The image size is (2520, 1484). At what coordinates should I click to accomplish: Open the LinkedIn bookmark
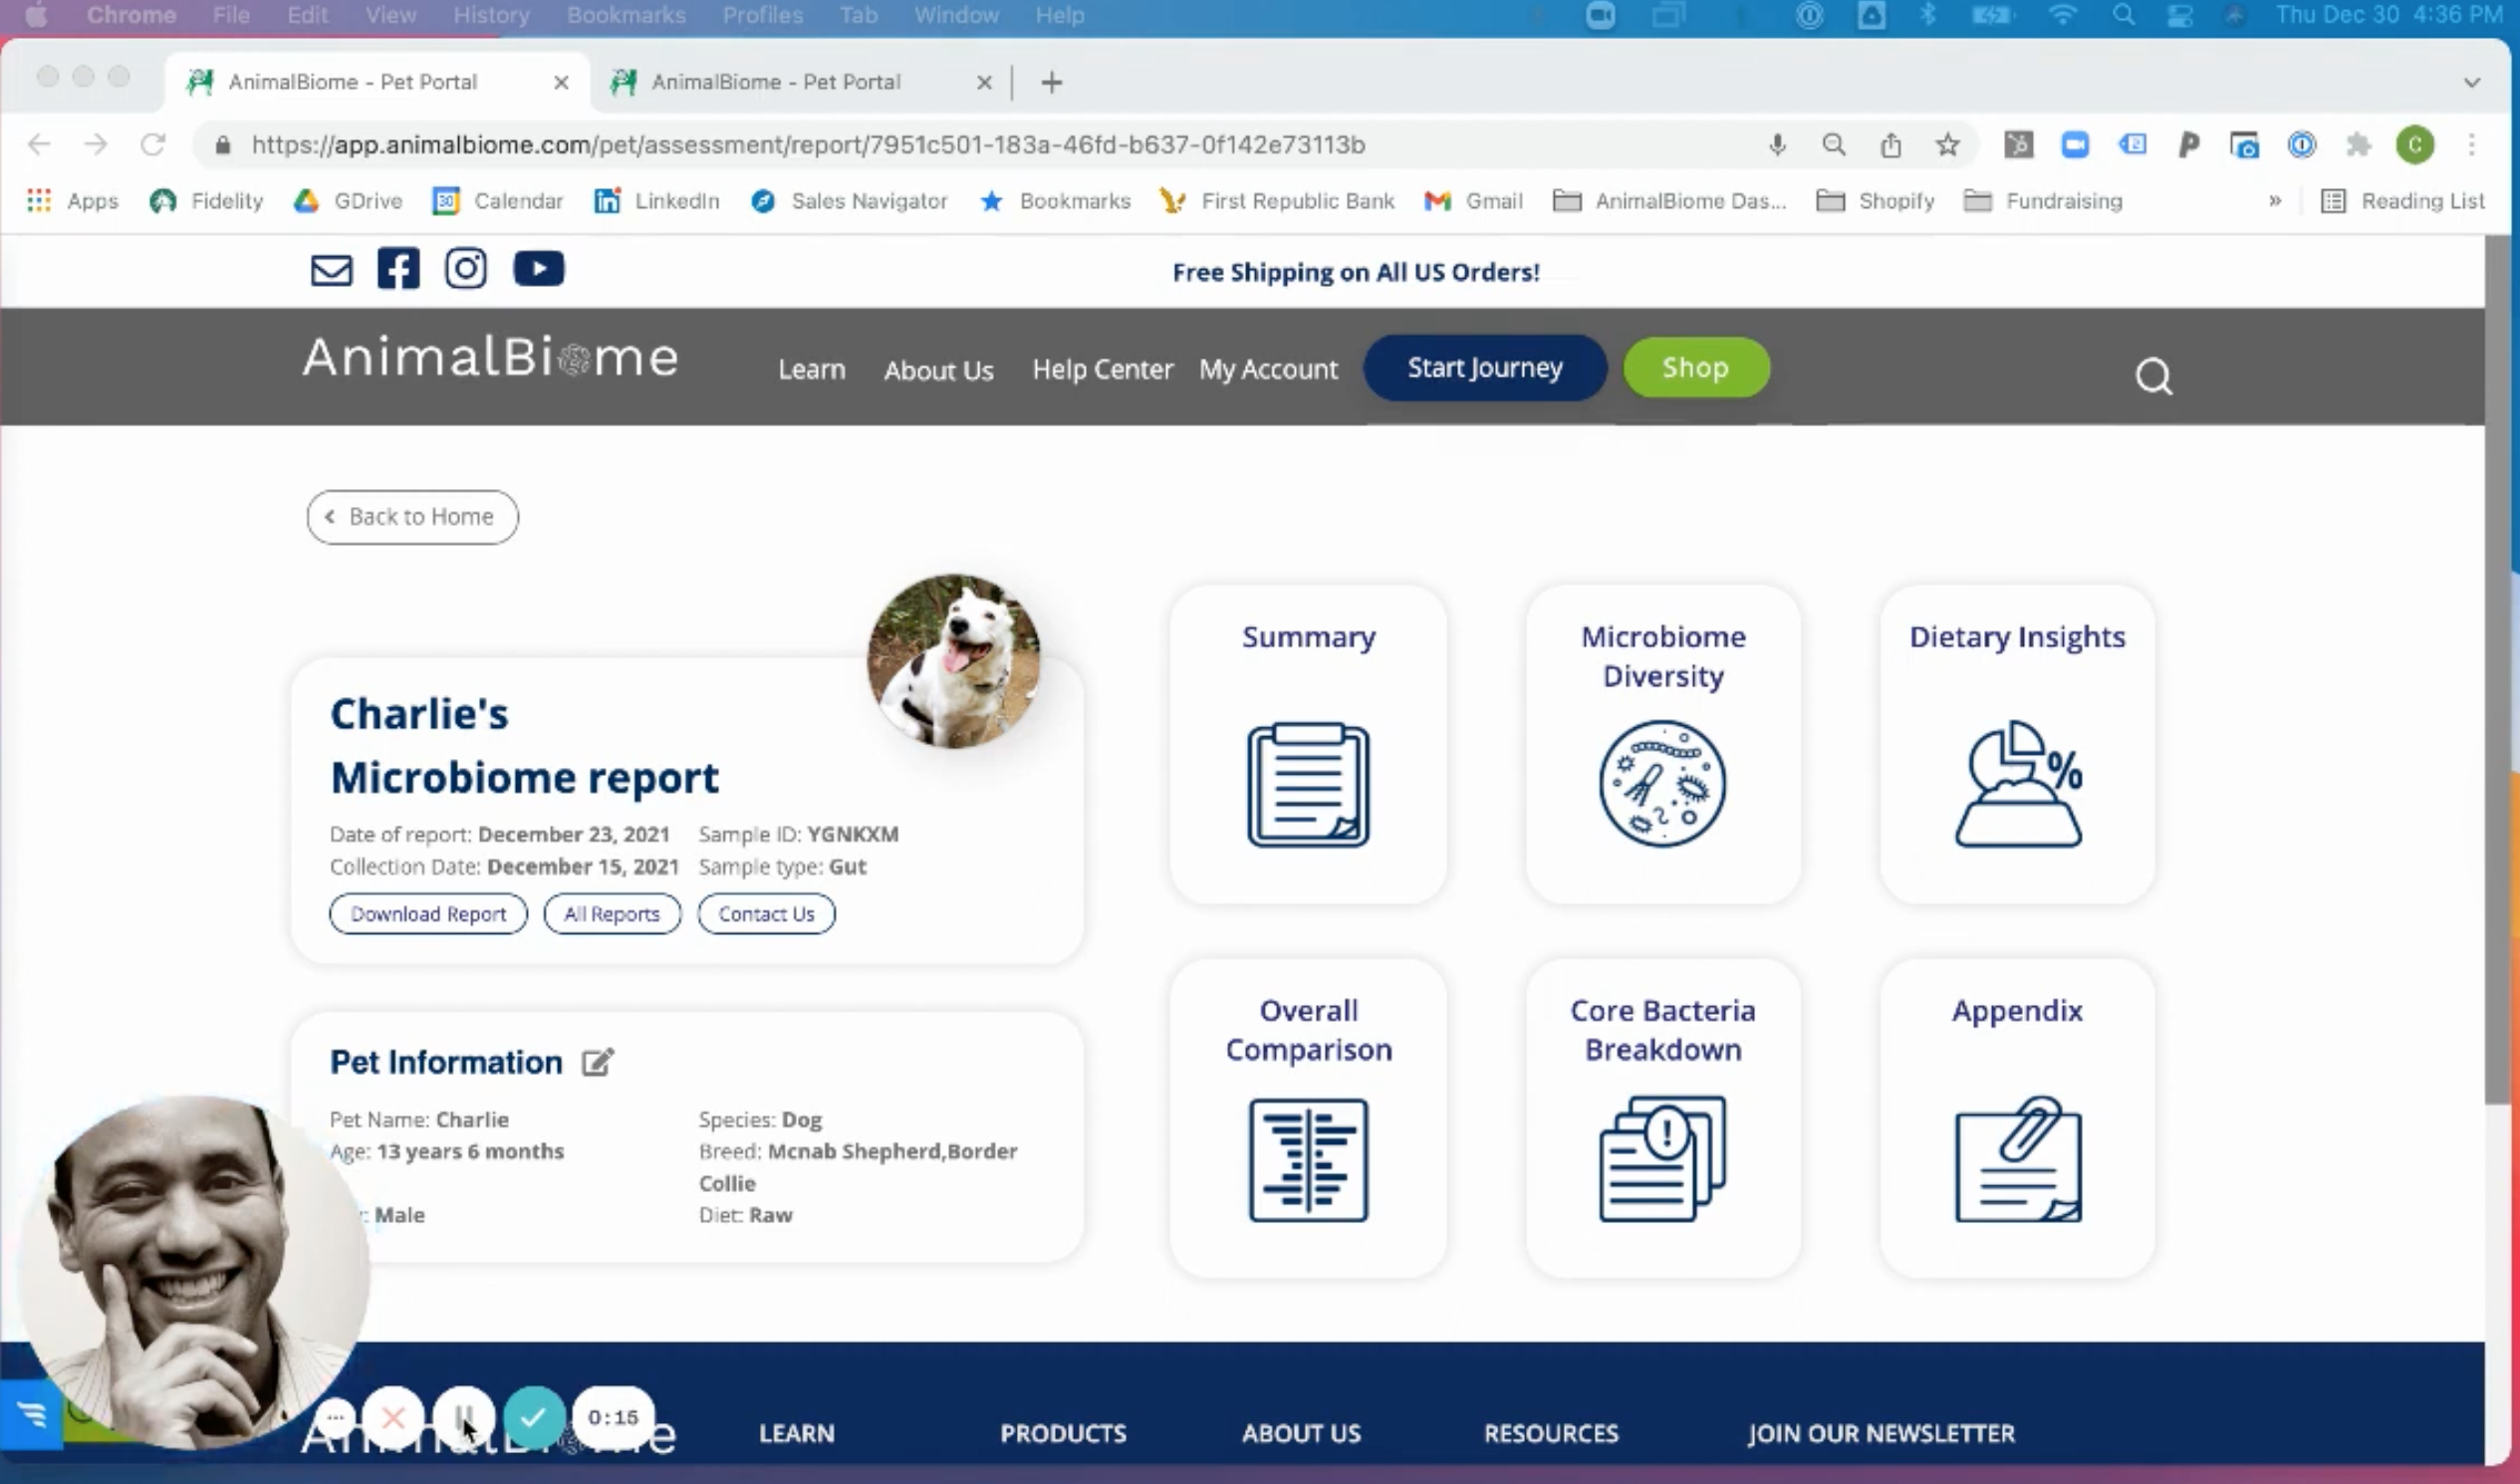click(657, 201)
